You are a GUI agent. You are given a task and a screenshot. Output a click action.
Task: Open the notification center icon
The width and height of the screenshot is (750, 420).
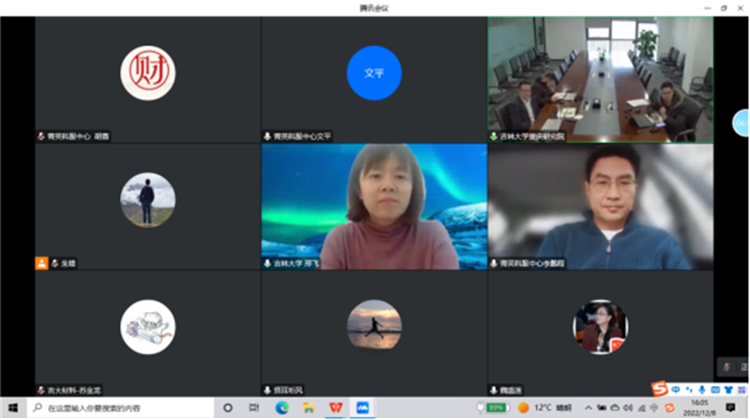click(730, 408)
